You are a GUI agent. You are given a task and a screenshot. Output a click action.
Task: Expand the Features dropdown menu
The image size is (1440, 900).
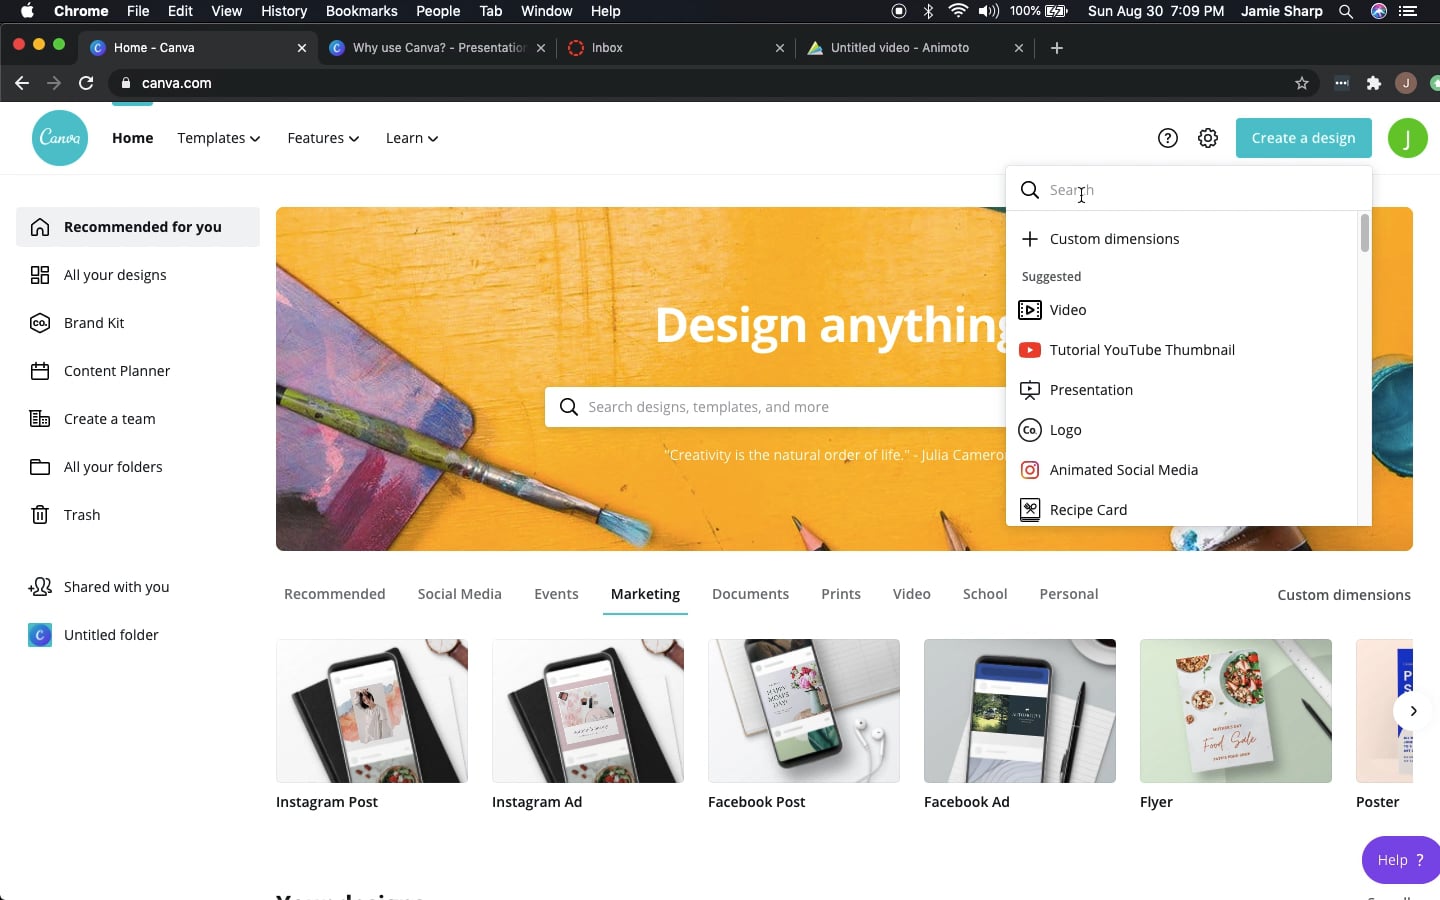(323, 138)
